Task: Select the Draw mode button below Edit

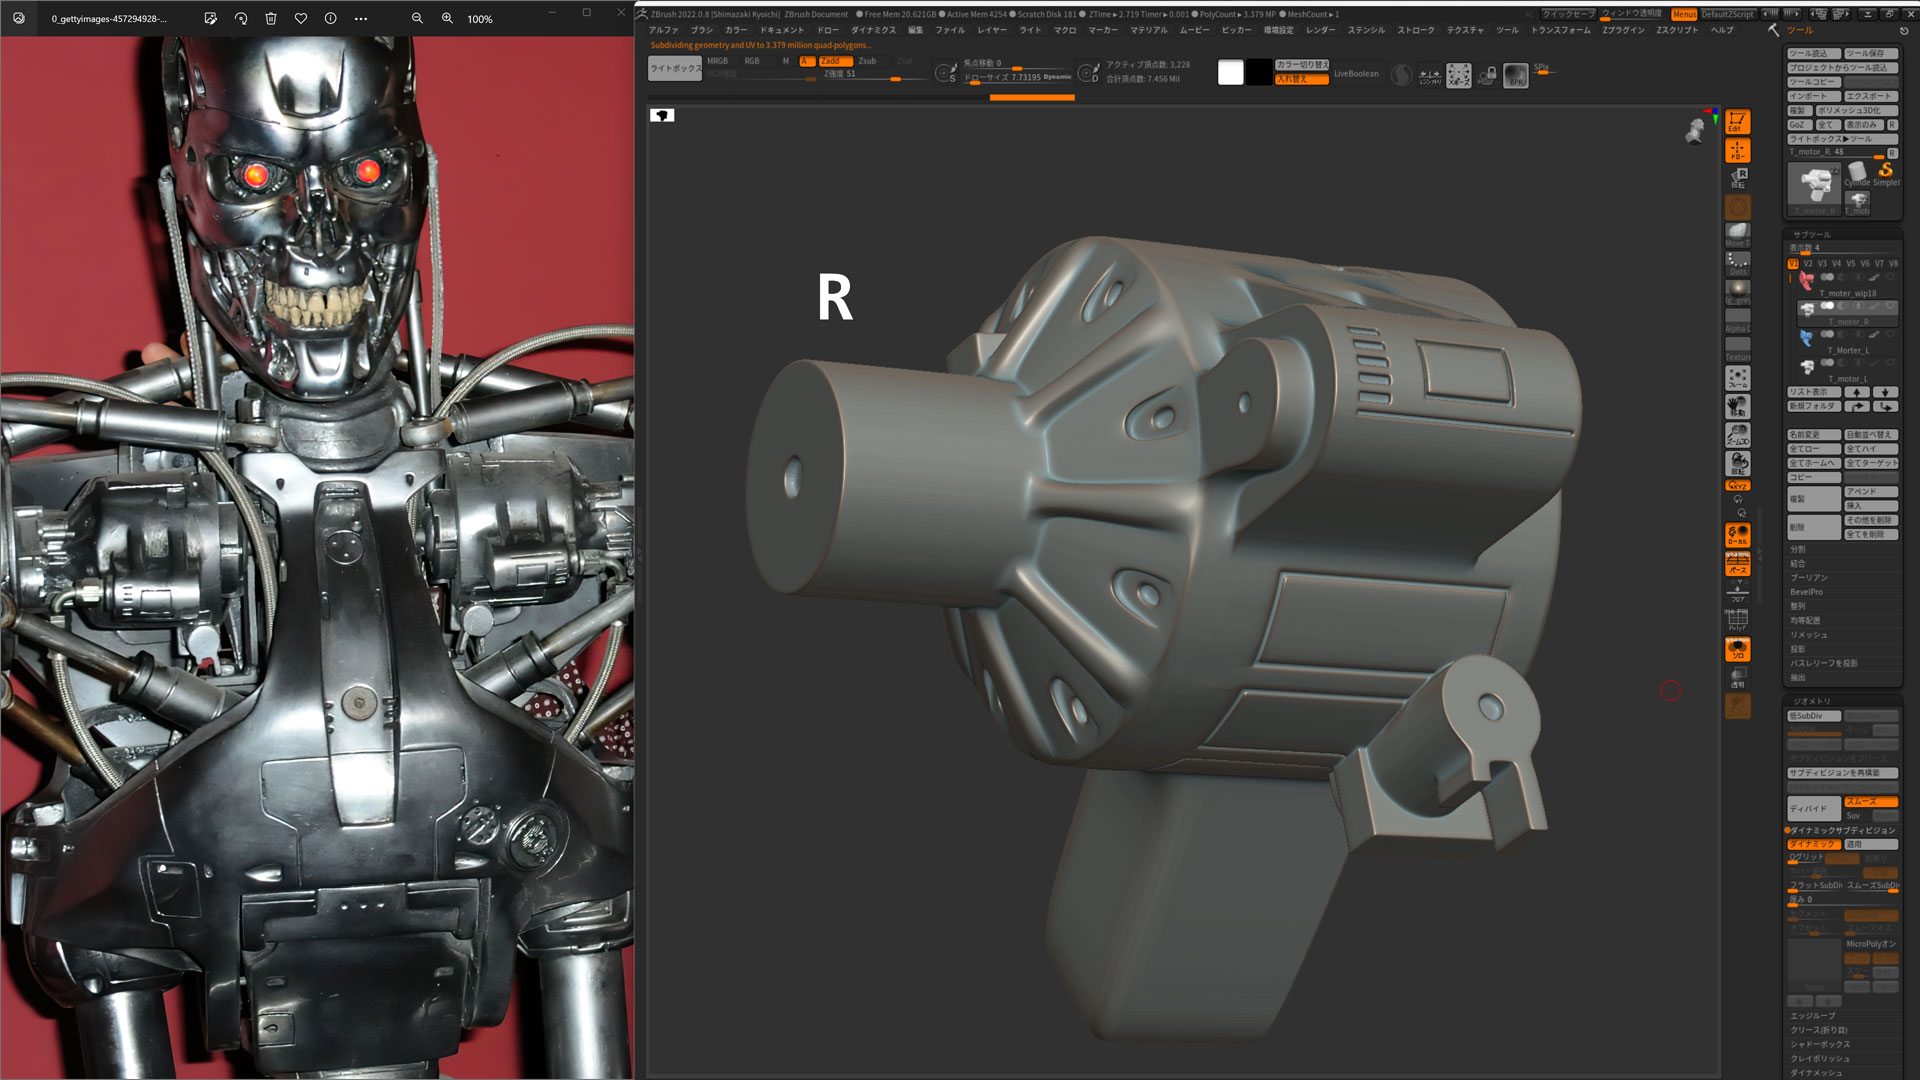Action: point(1737,151)
